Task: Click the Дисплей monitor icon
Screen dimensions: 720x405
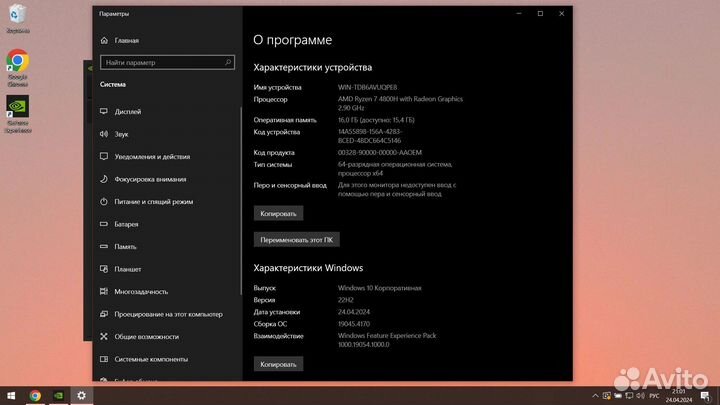Action: click(104, 111)
